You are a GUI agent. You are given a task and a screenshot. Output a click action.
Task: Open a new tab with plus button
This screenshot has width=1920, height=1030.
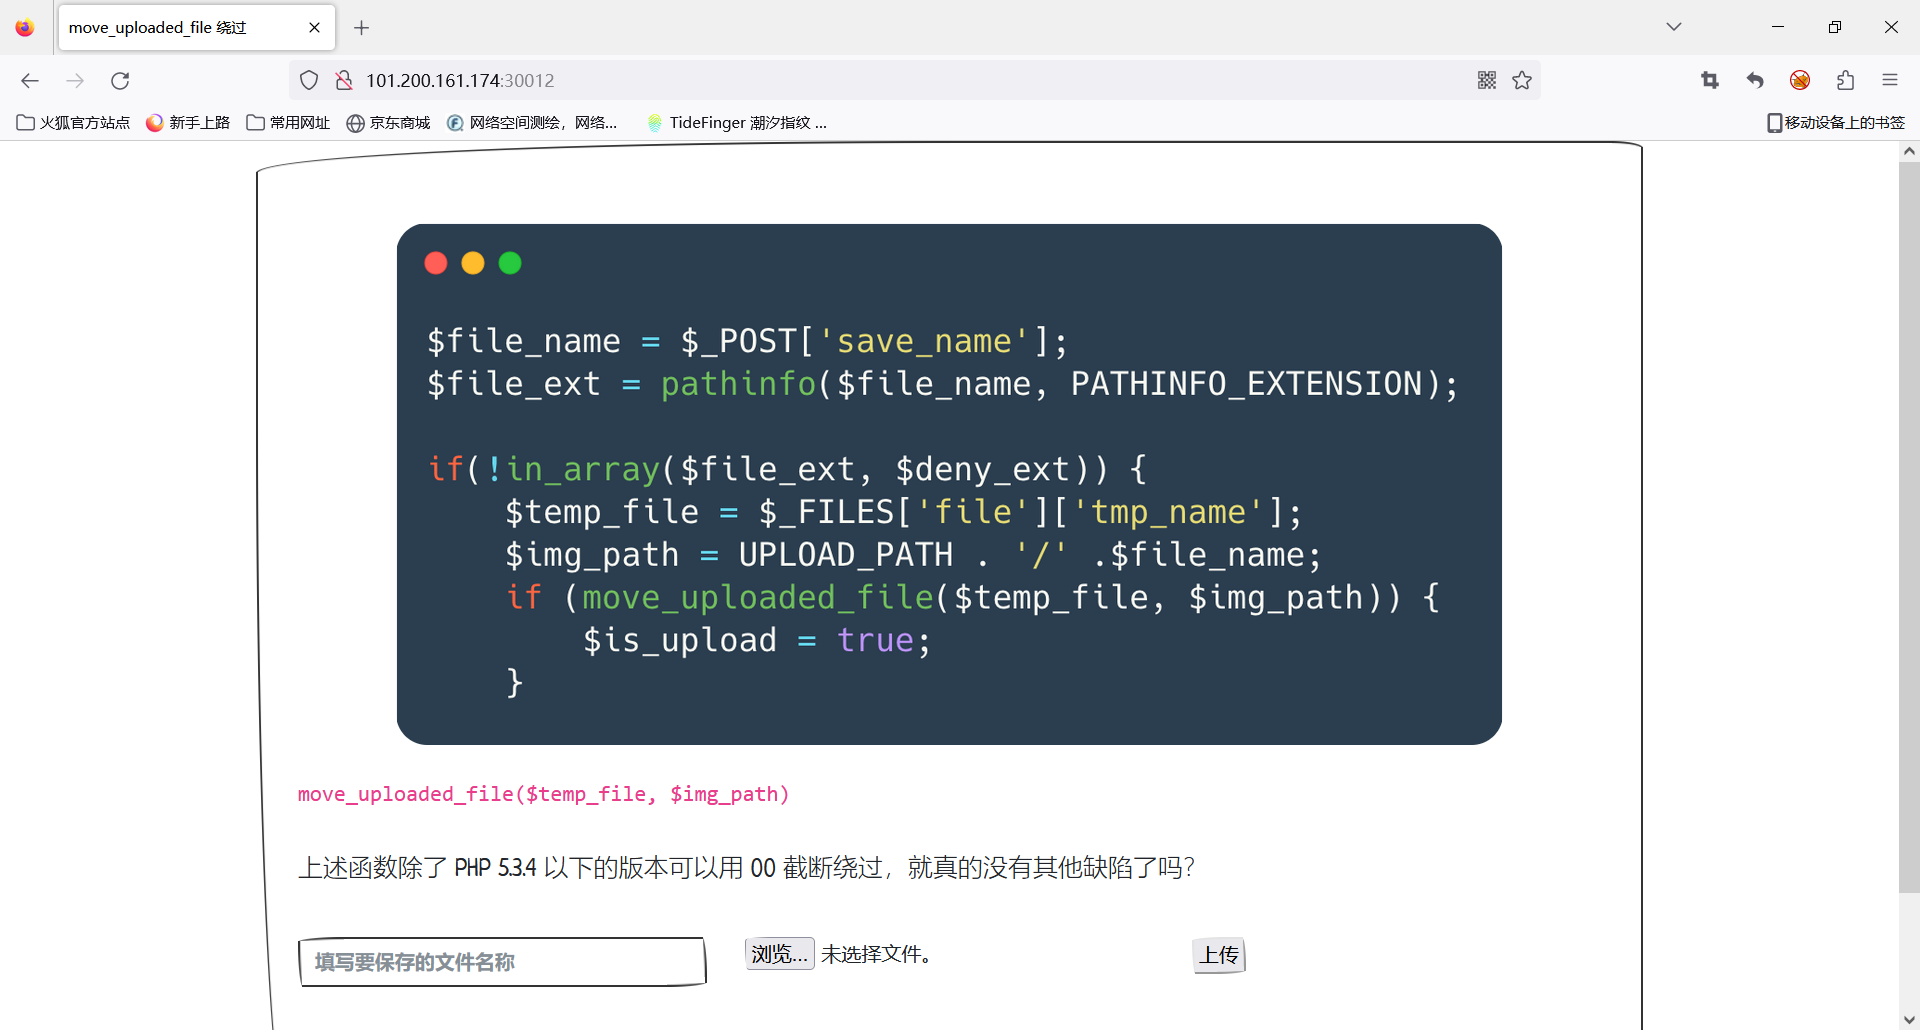[x=362, y=28]
